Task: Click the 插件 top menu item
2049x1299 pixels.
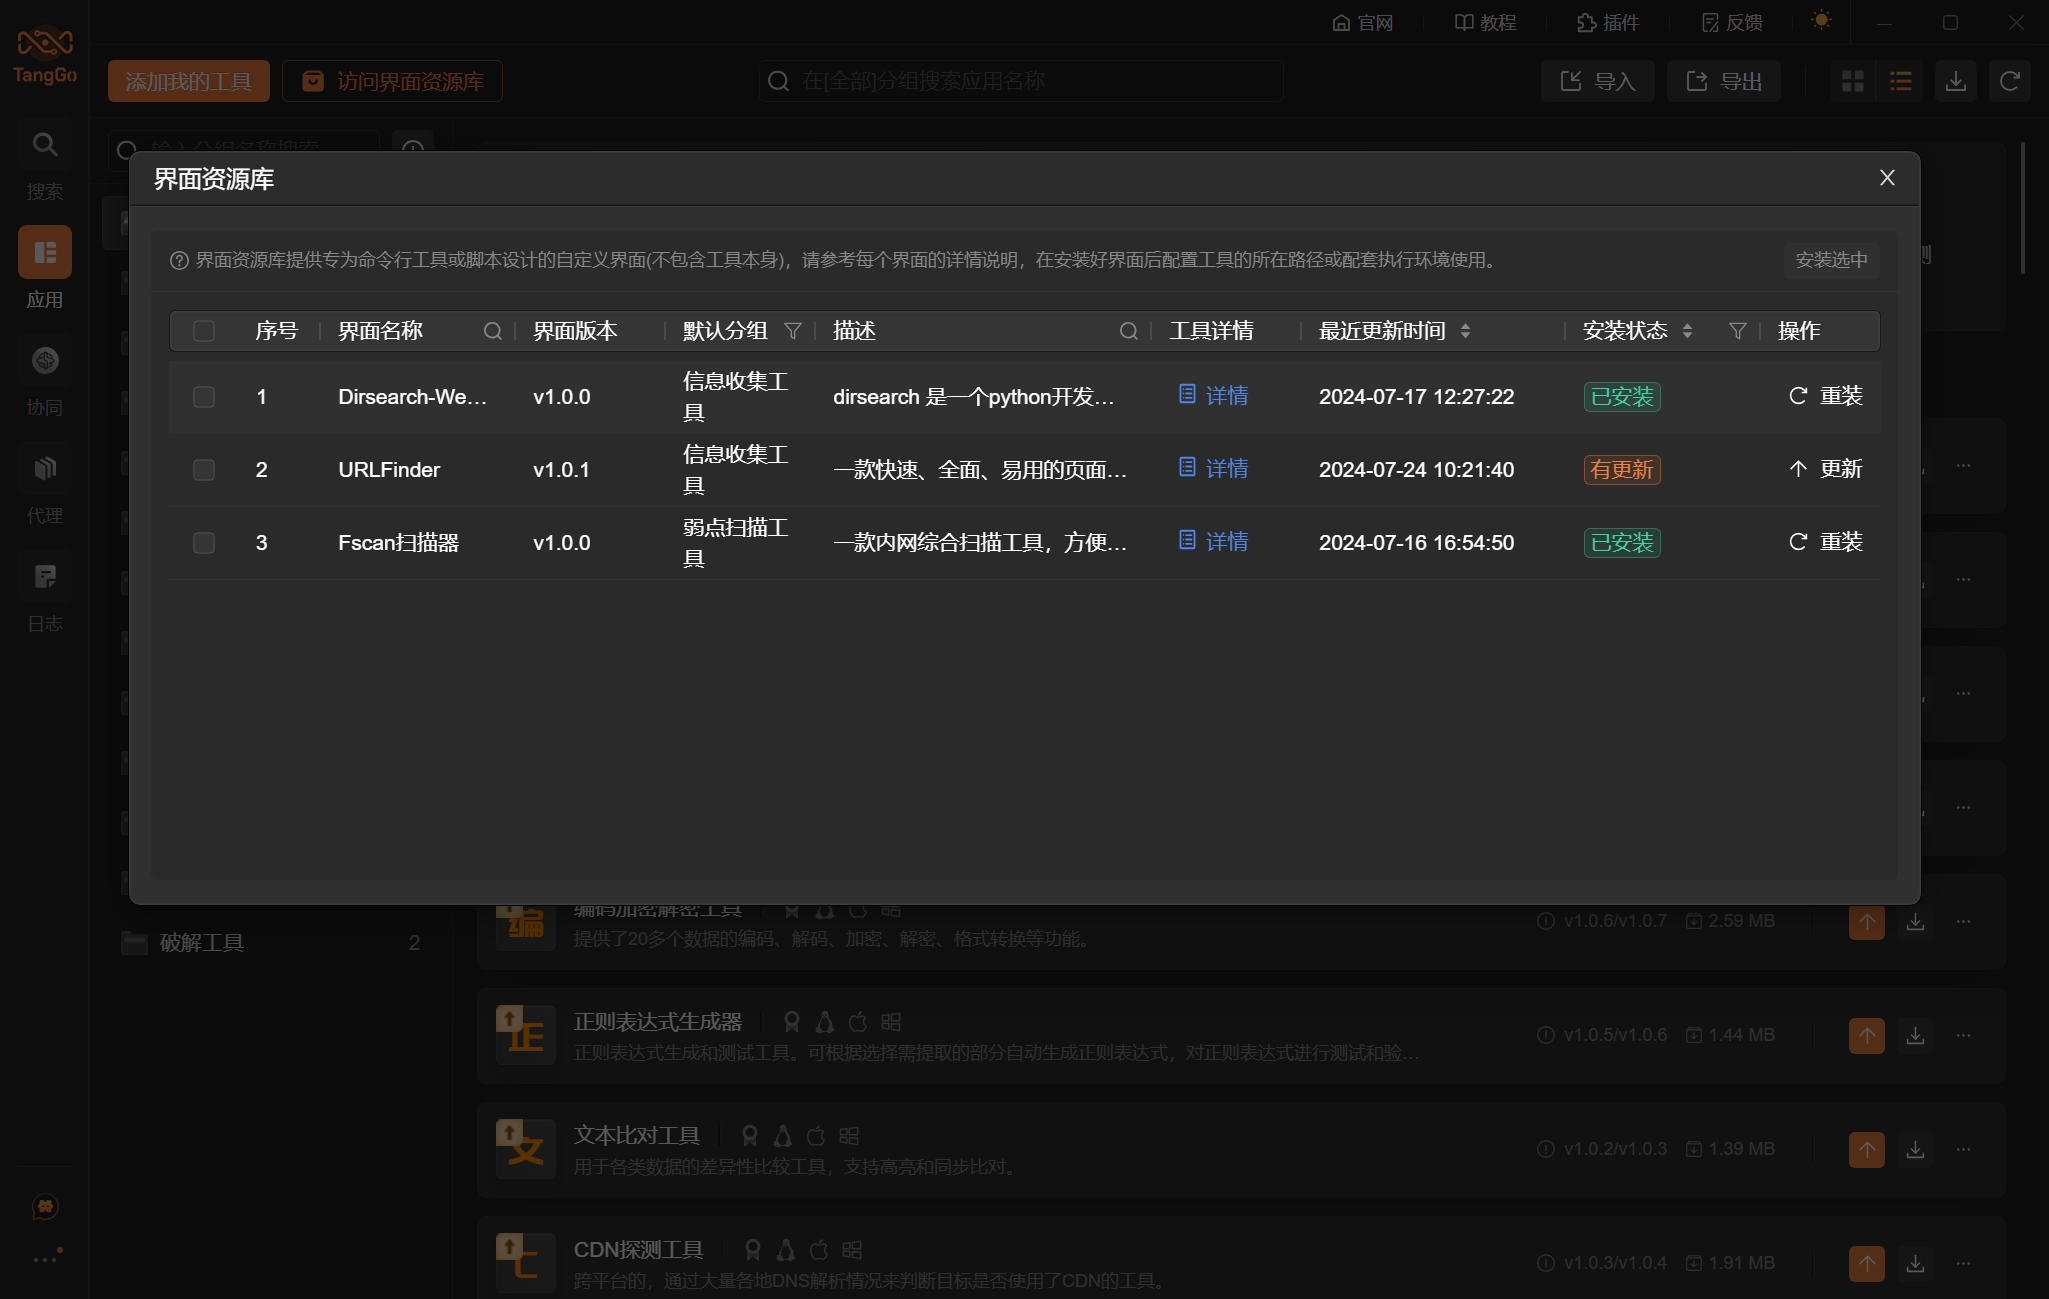Action: pos(1608,23)
